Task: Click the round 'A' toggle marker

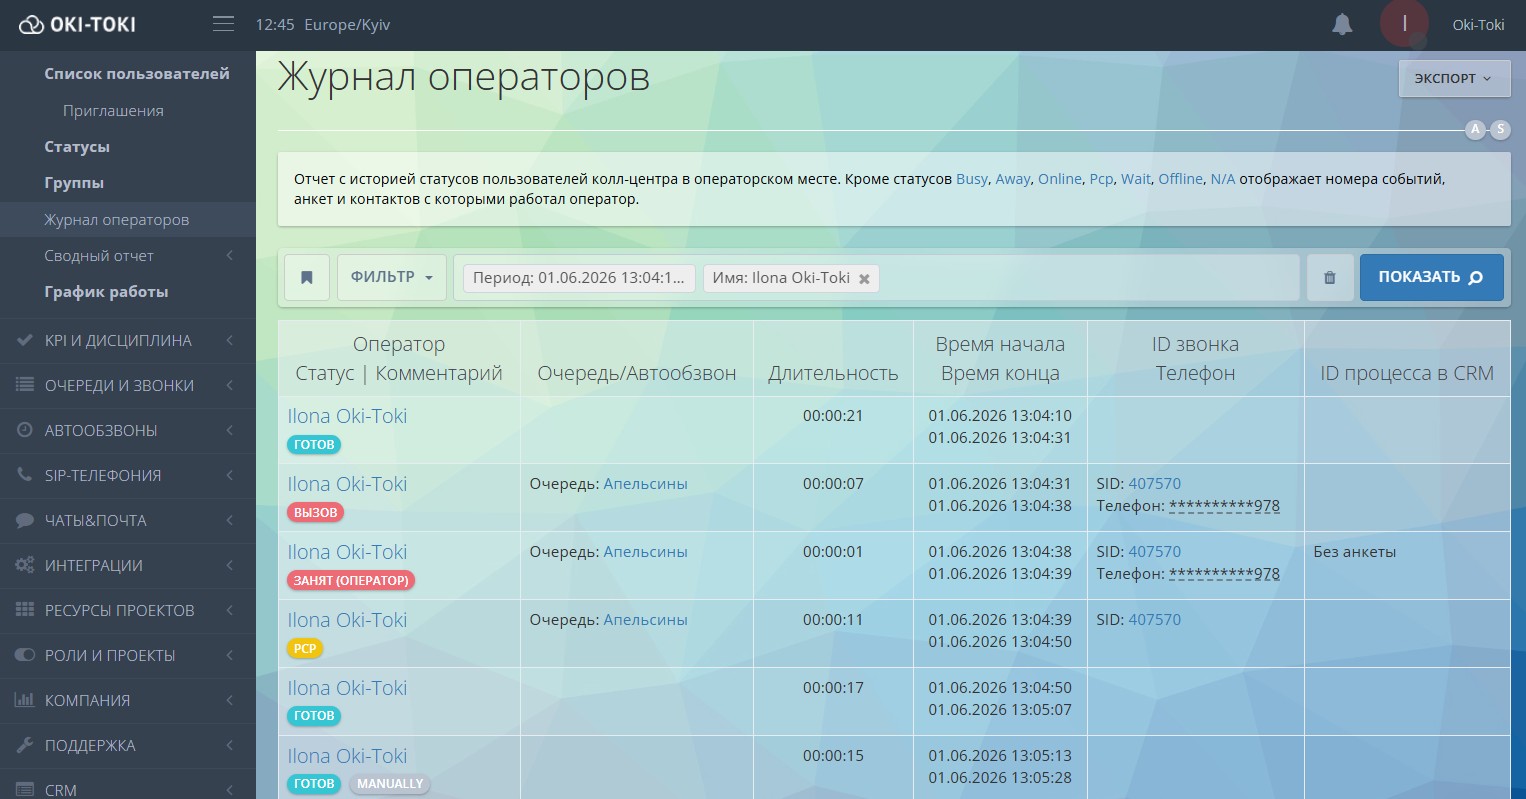Action: [x=1475, y=129]
